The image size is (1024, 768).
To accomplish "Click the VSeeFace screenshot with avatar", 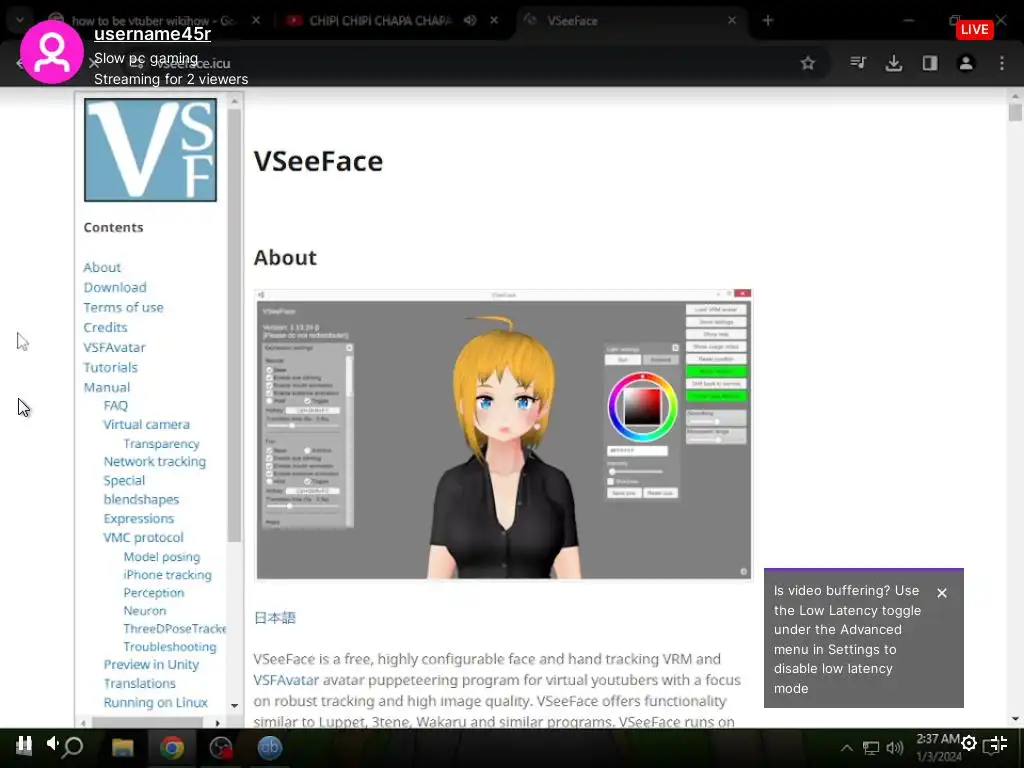I will 504,435.
